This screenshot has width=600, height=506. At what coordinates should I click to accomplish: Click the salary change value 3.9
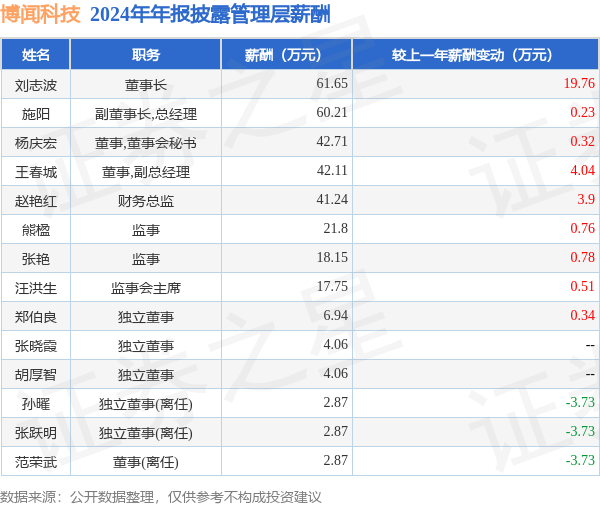point(586,200)
